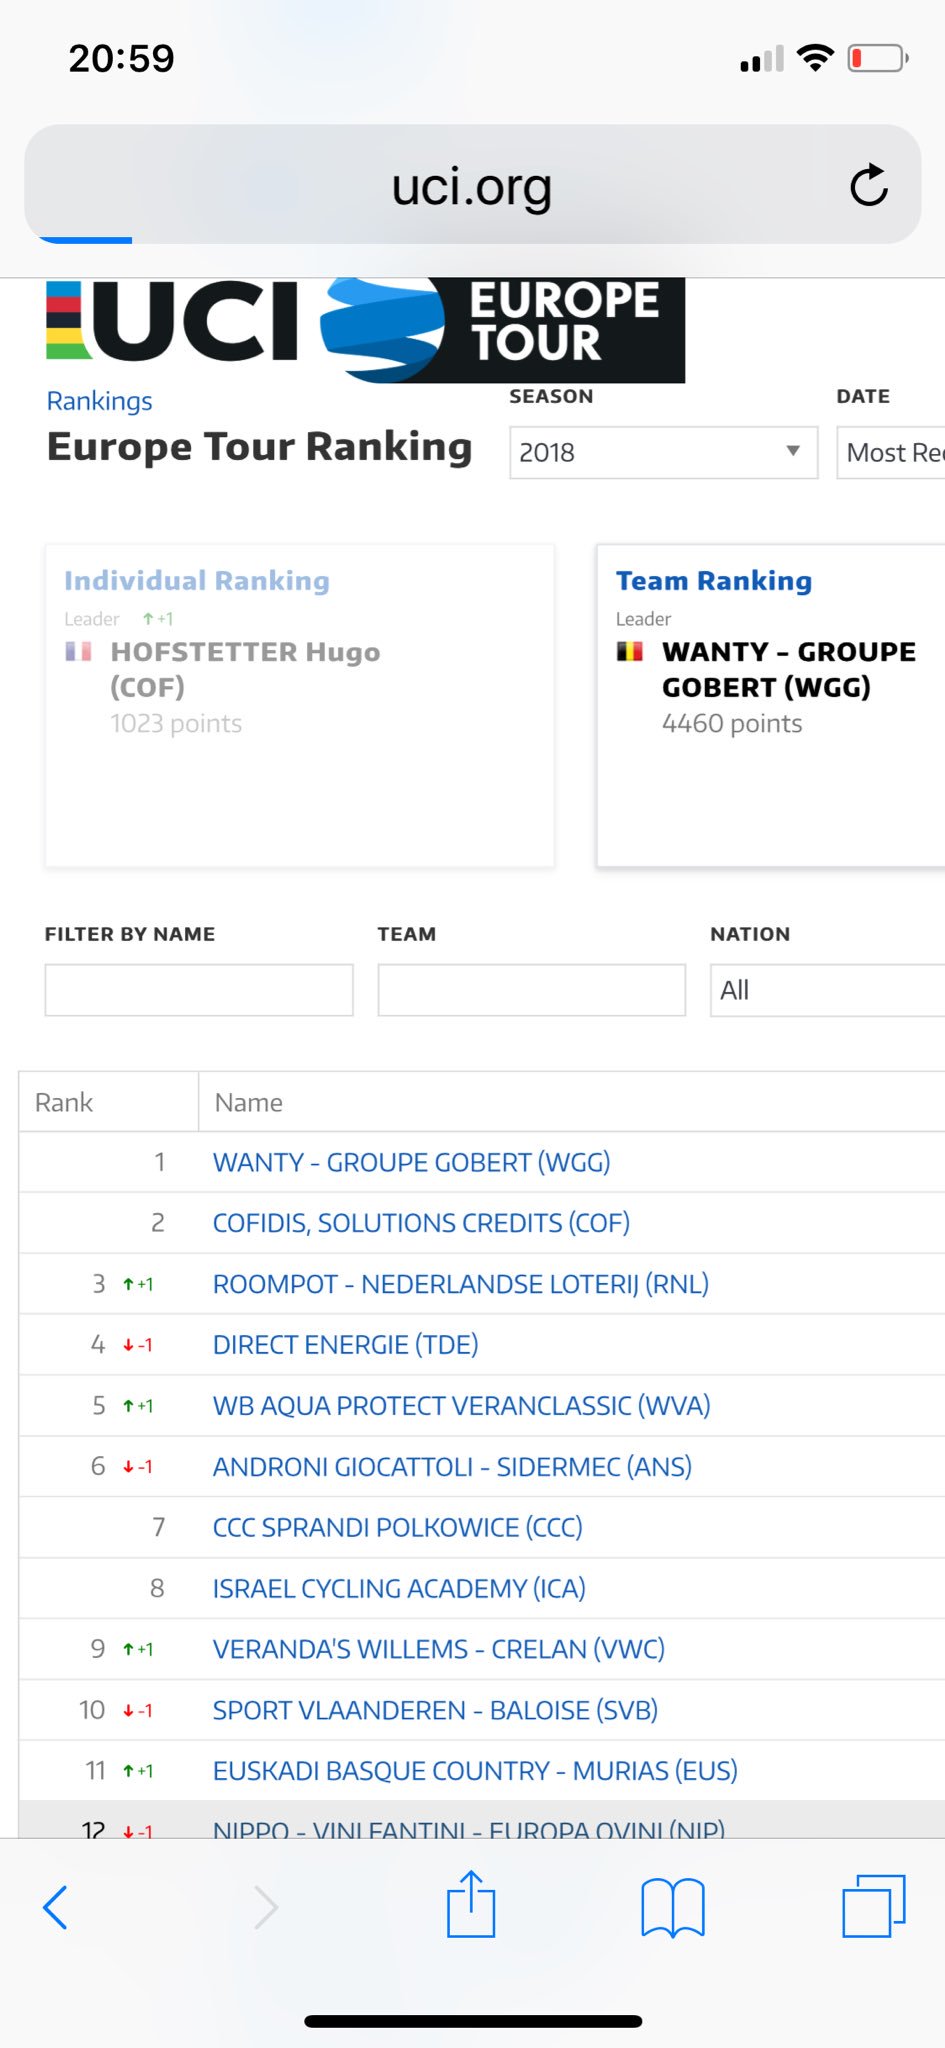The height and width of the screenshot is (2048, 945).
Task: Click the green up arrow at rank 9
Action: tap(128, 1650)
